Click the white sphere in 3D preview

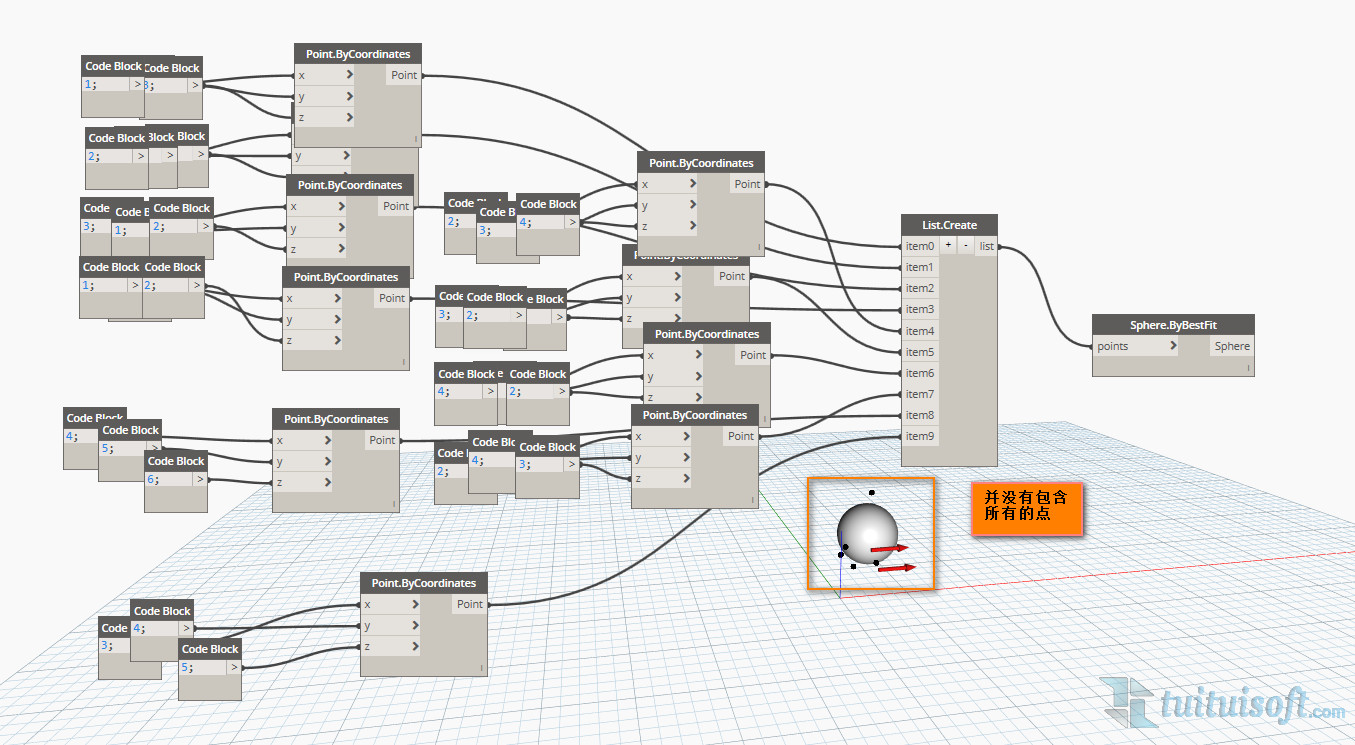pyautogui.click(x=865, y=530)
